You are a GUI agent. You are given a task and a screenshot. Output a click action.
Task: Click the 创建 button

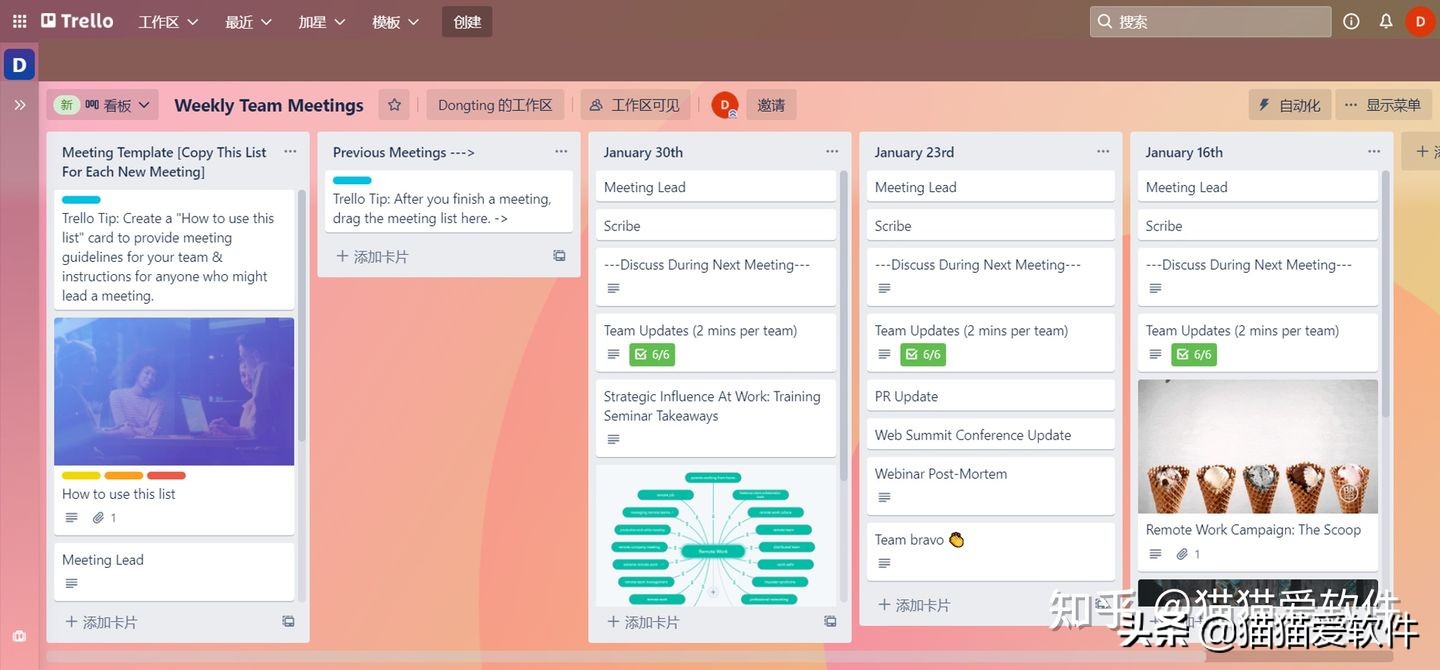click(x=467, y=22)
